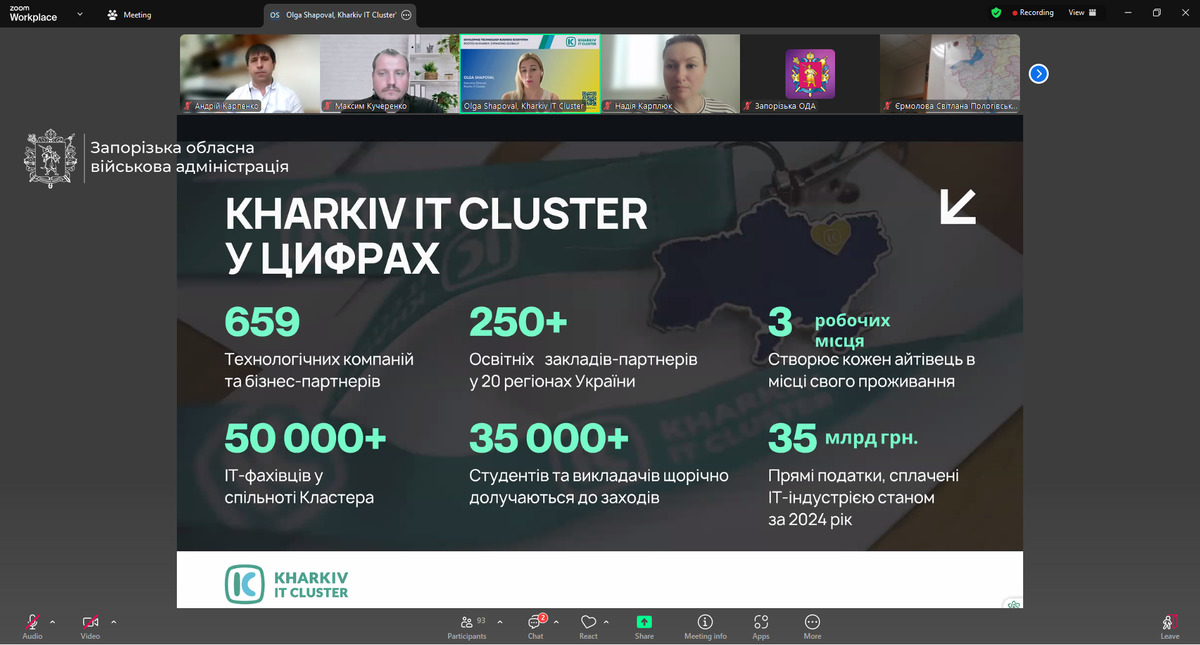This screenshot has height=645, width=1200.
Task: Click the green Share screen icon
Action: (644, 621)
